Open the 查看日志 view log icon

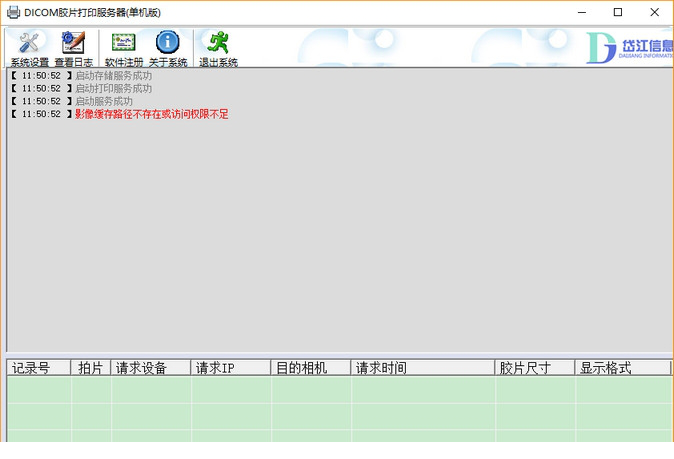click(x=74, y=49)
